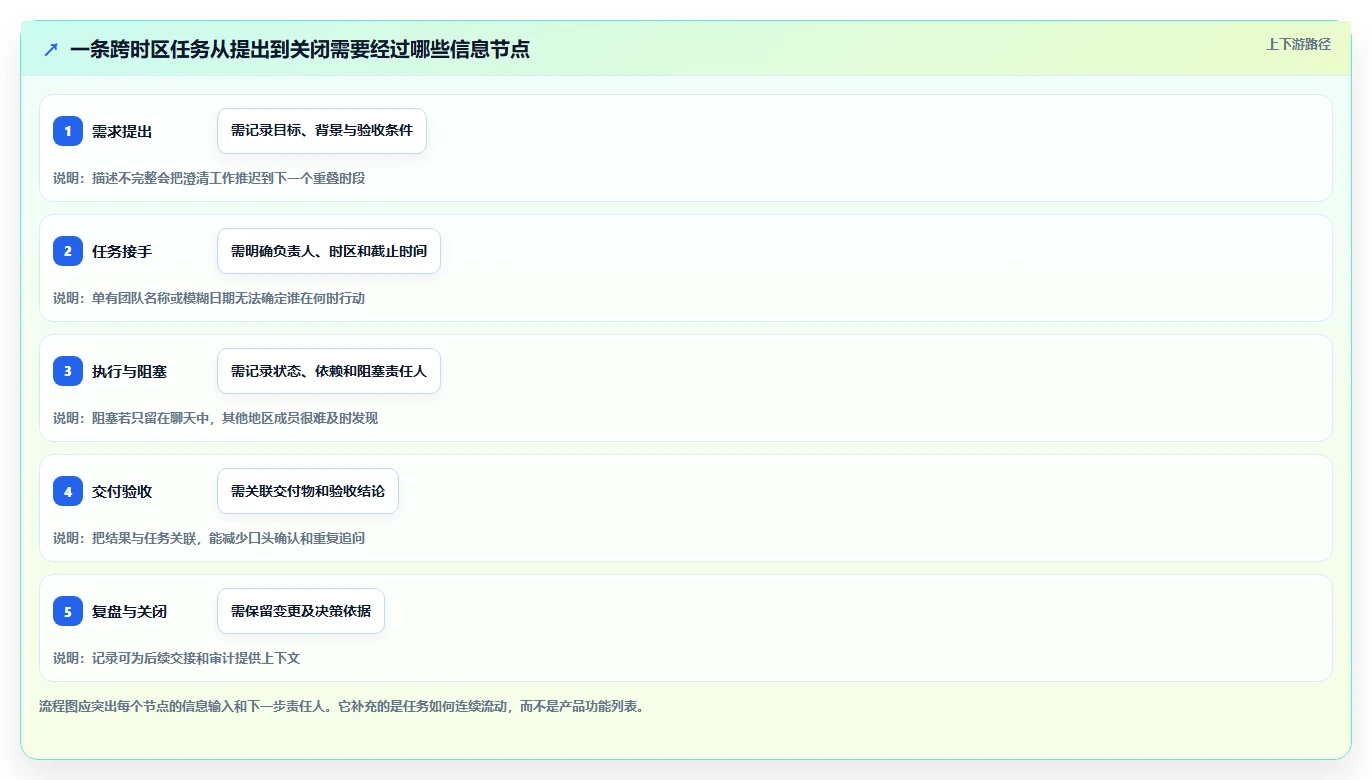
Task: Click the note 记录可为后续交接和审计提供上下文
Action: [x=196, y=658]
